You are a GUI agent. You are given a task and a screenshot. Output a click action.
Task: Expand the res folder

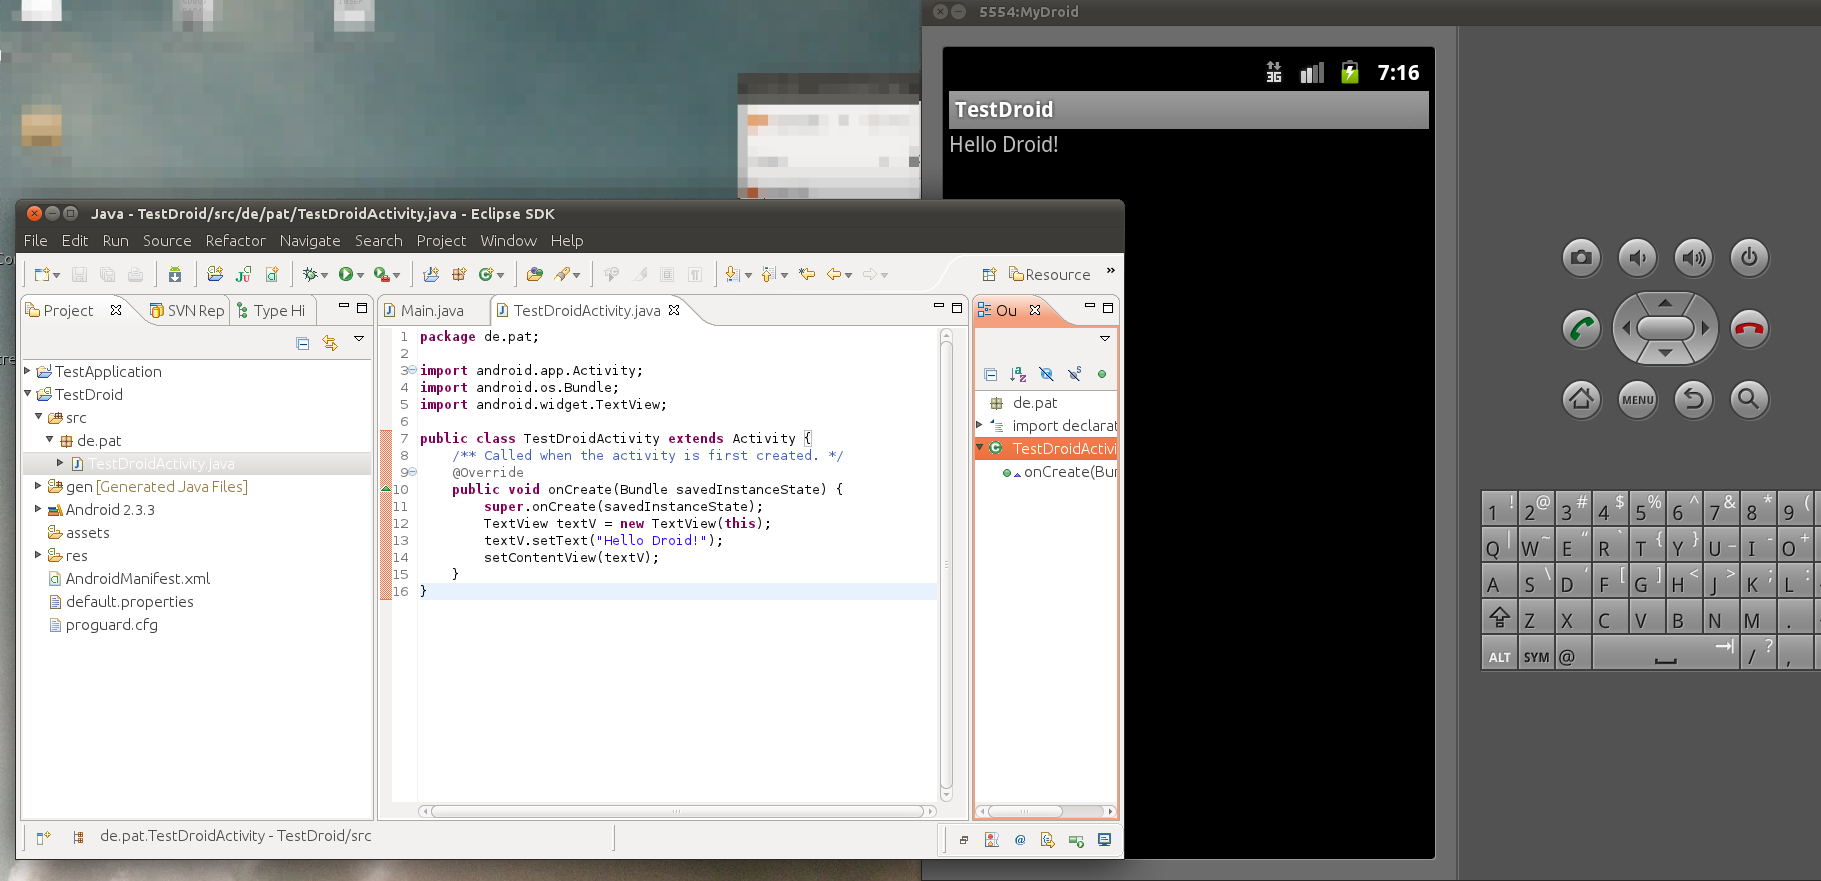coord(39,555)
